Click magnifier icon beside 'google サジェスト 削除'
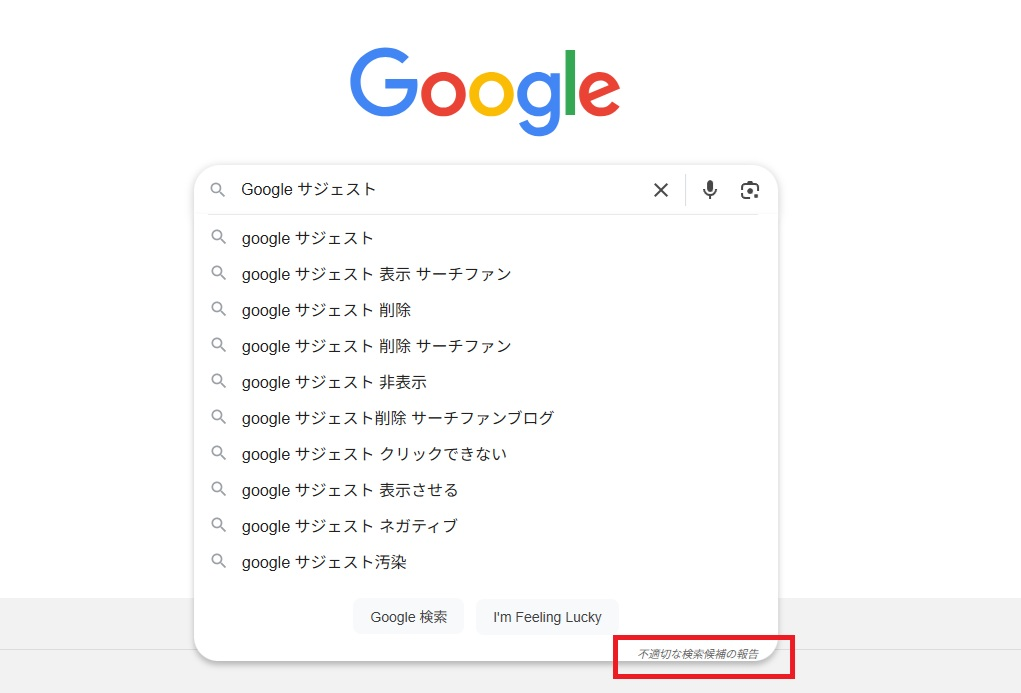 click(218, 310)
